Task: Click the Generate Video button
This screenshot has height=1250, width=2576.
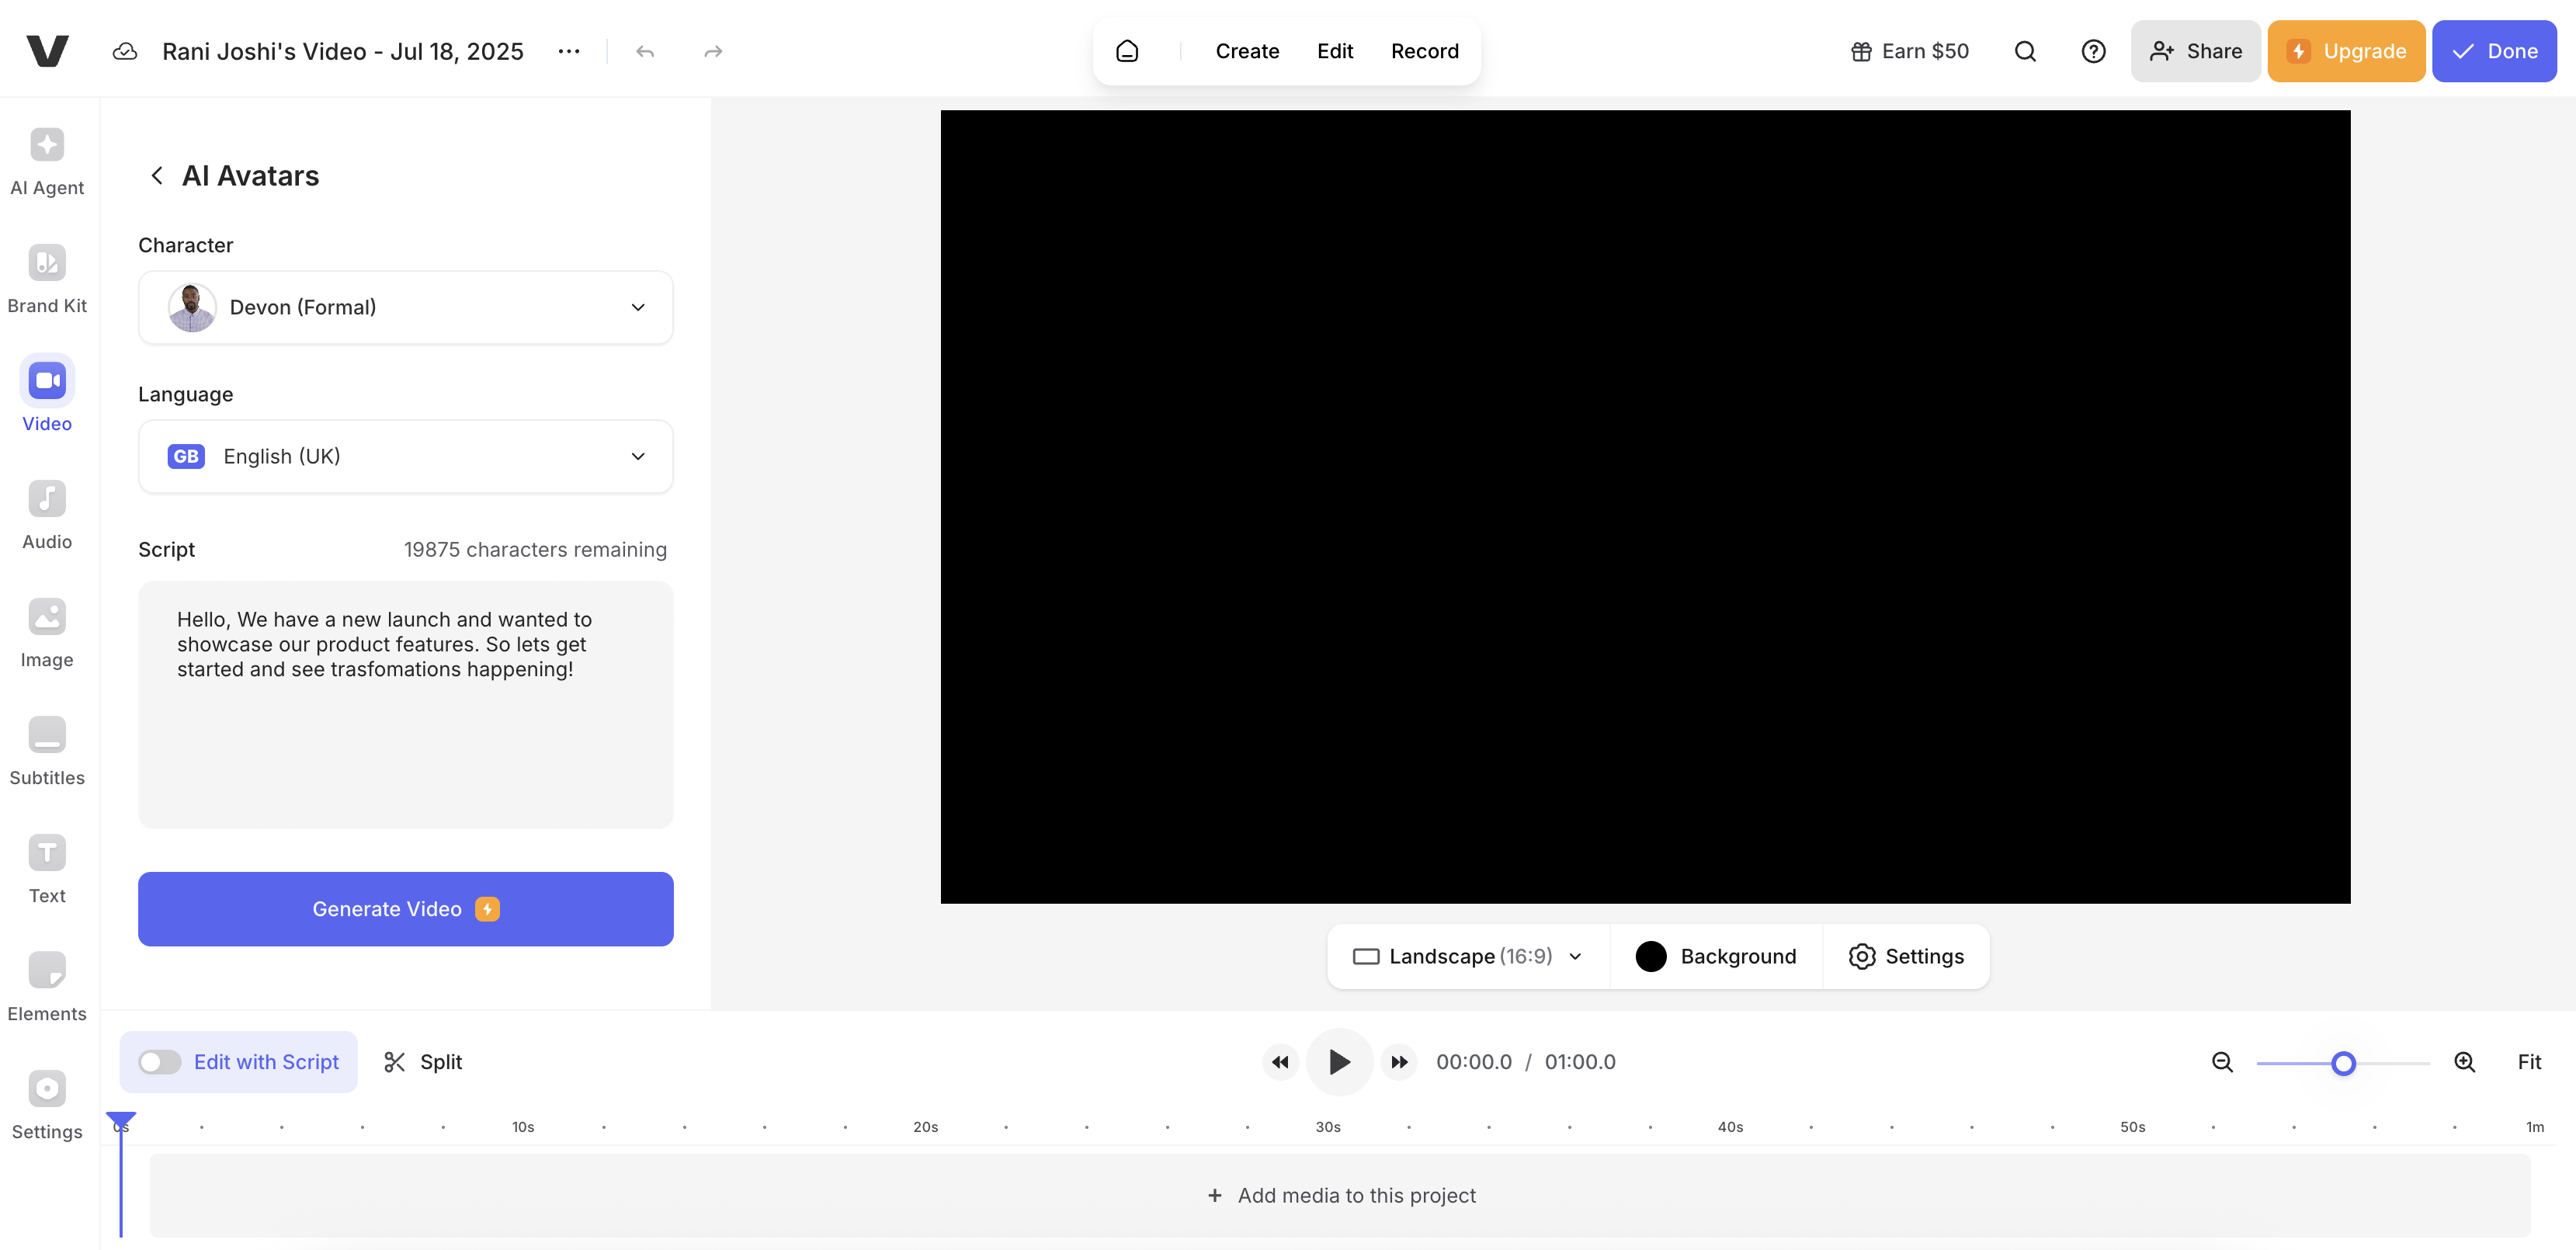Action: tap(405, 909)
